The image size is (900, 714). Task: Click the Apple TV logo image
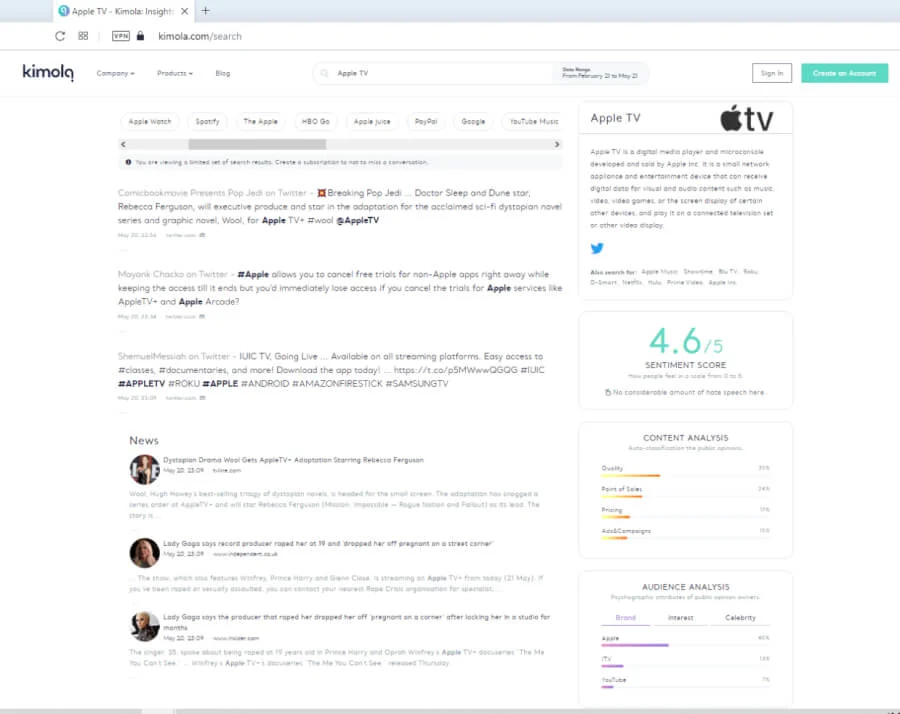[746, 118]
